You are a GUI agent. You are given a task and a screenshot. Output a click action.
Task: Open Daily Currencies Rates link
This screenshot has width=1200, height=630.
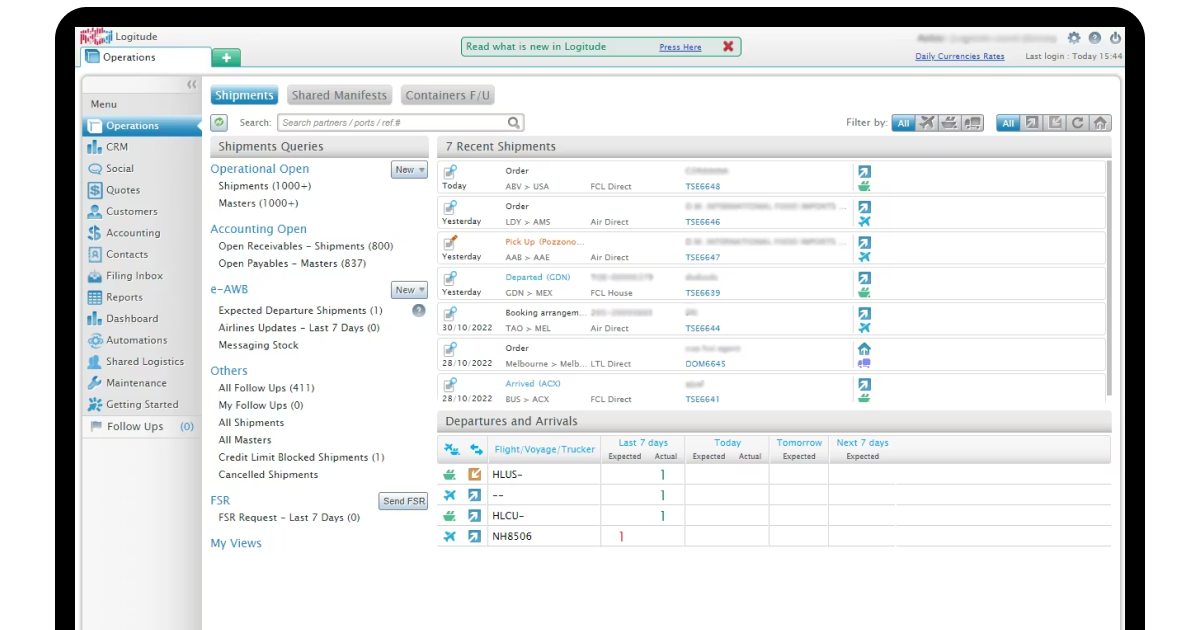pos(960,56)
